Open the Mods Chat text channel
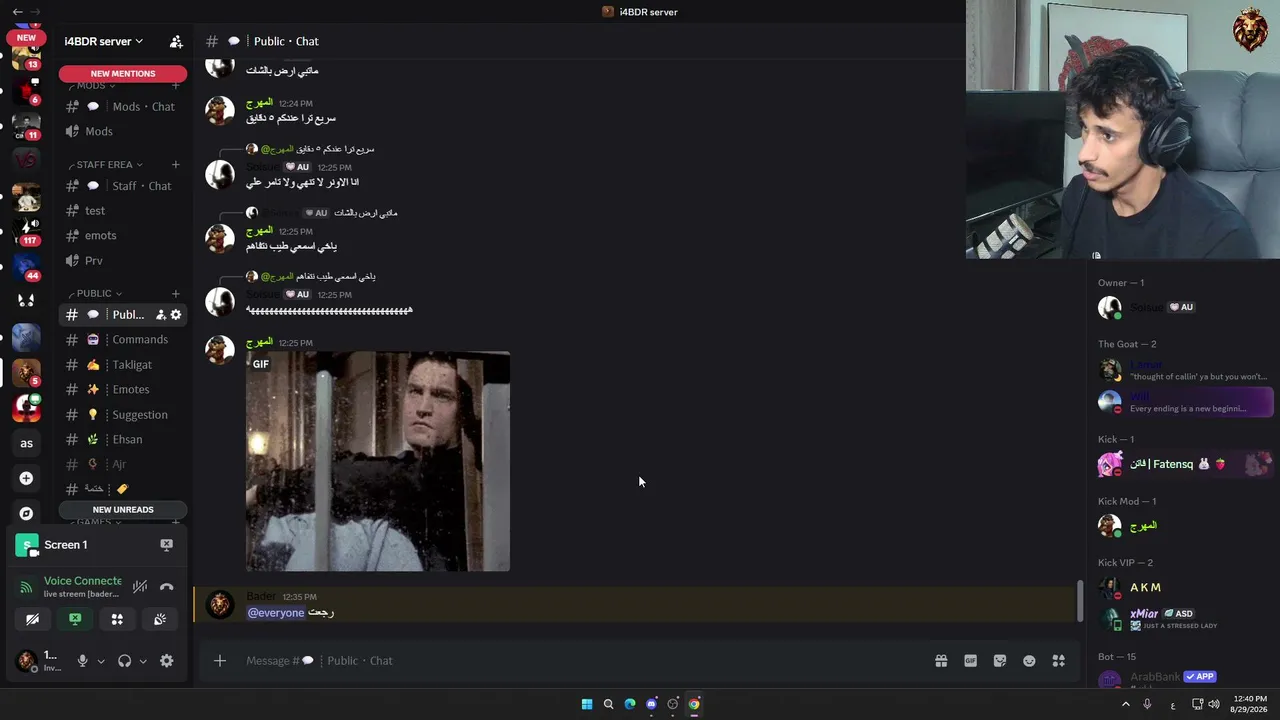This screenshot has height=720, width=1280. 123,107
